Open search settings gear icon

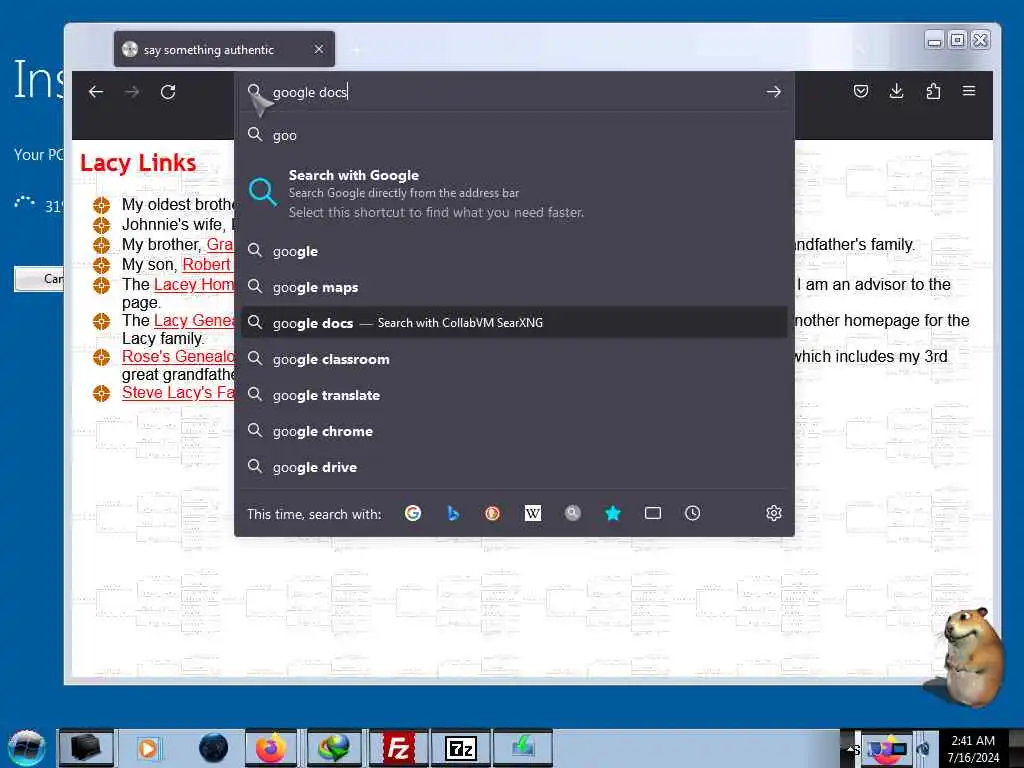coord(774,513)
